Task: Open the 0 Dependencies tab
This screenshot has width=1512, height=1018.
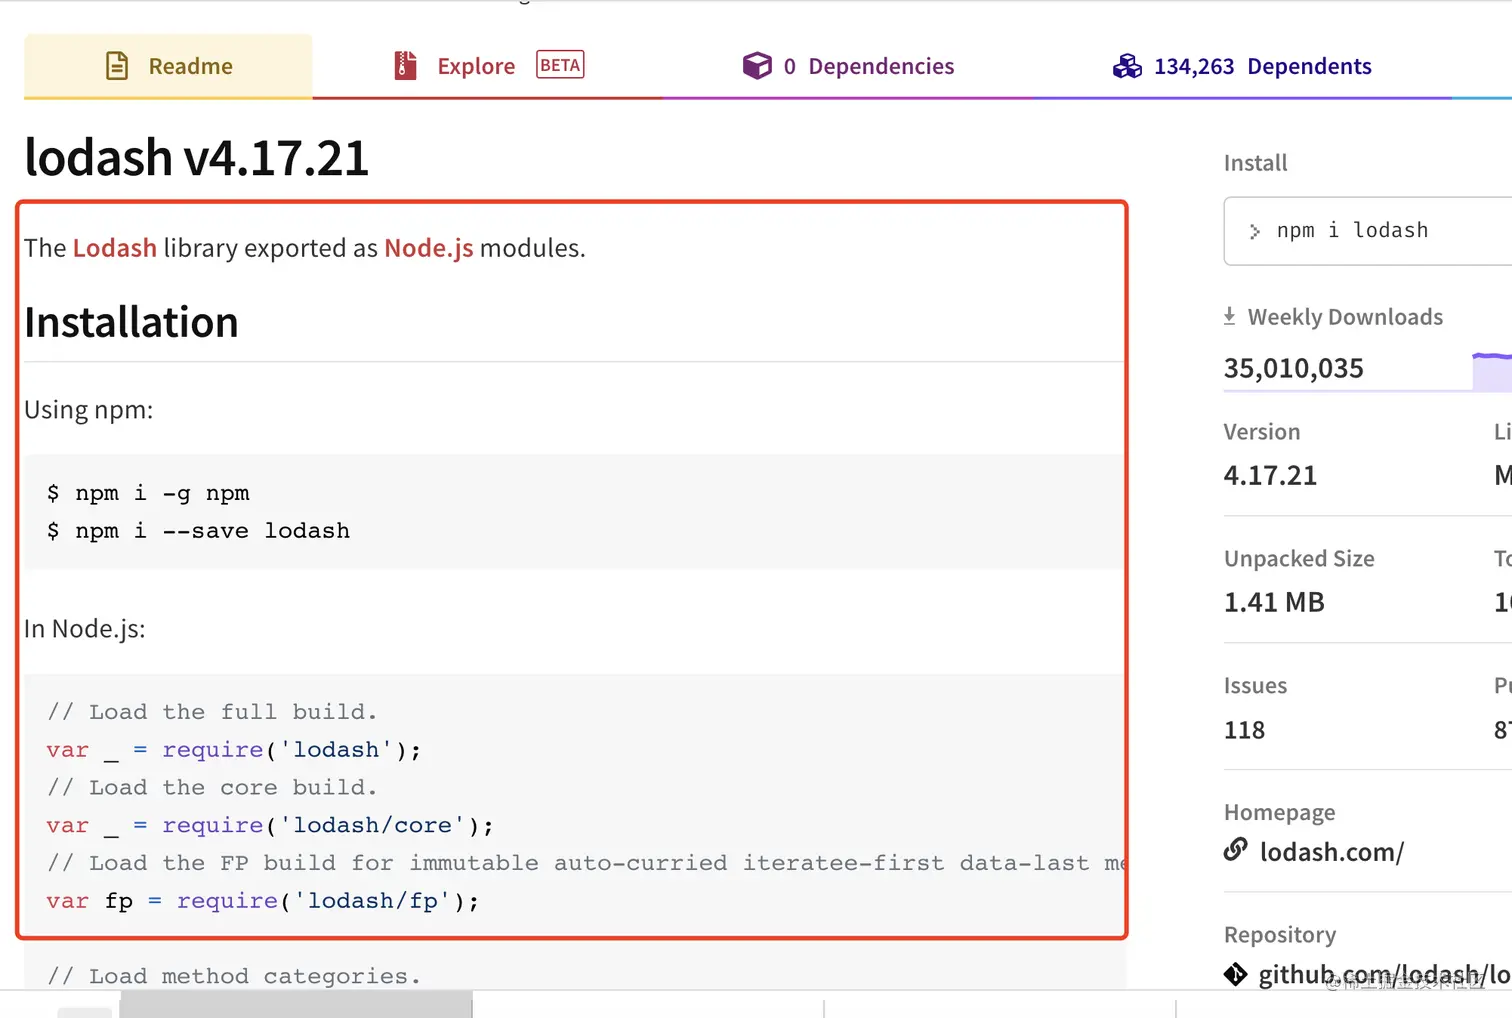Action: (x=868, y=66)
